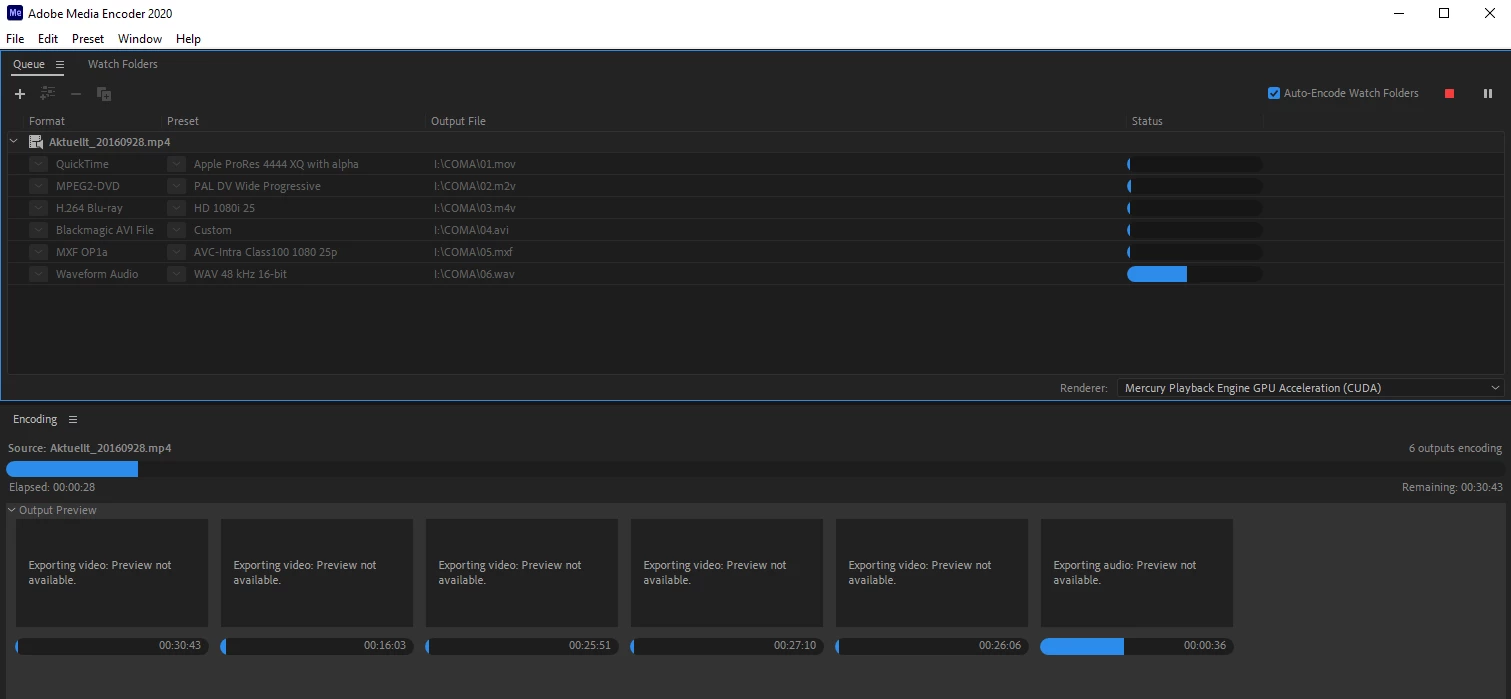Select the Encoding panel tab
1511x699 pixels.
[35, 419]
